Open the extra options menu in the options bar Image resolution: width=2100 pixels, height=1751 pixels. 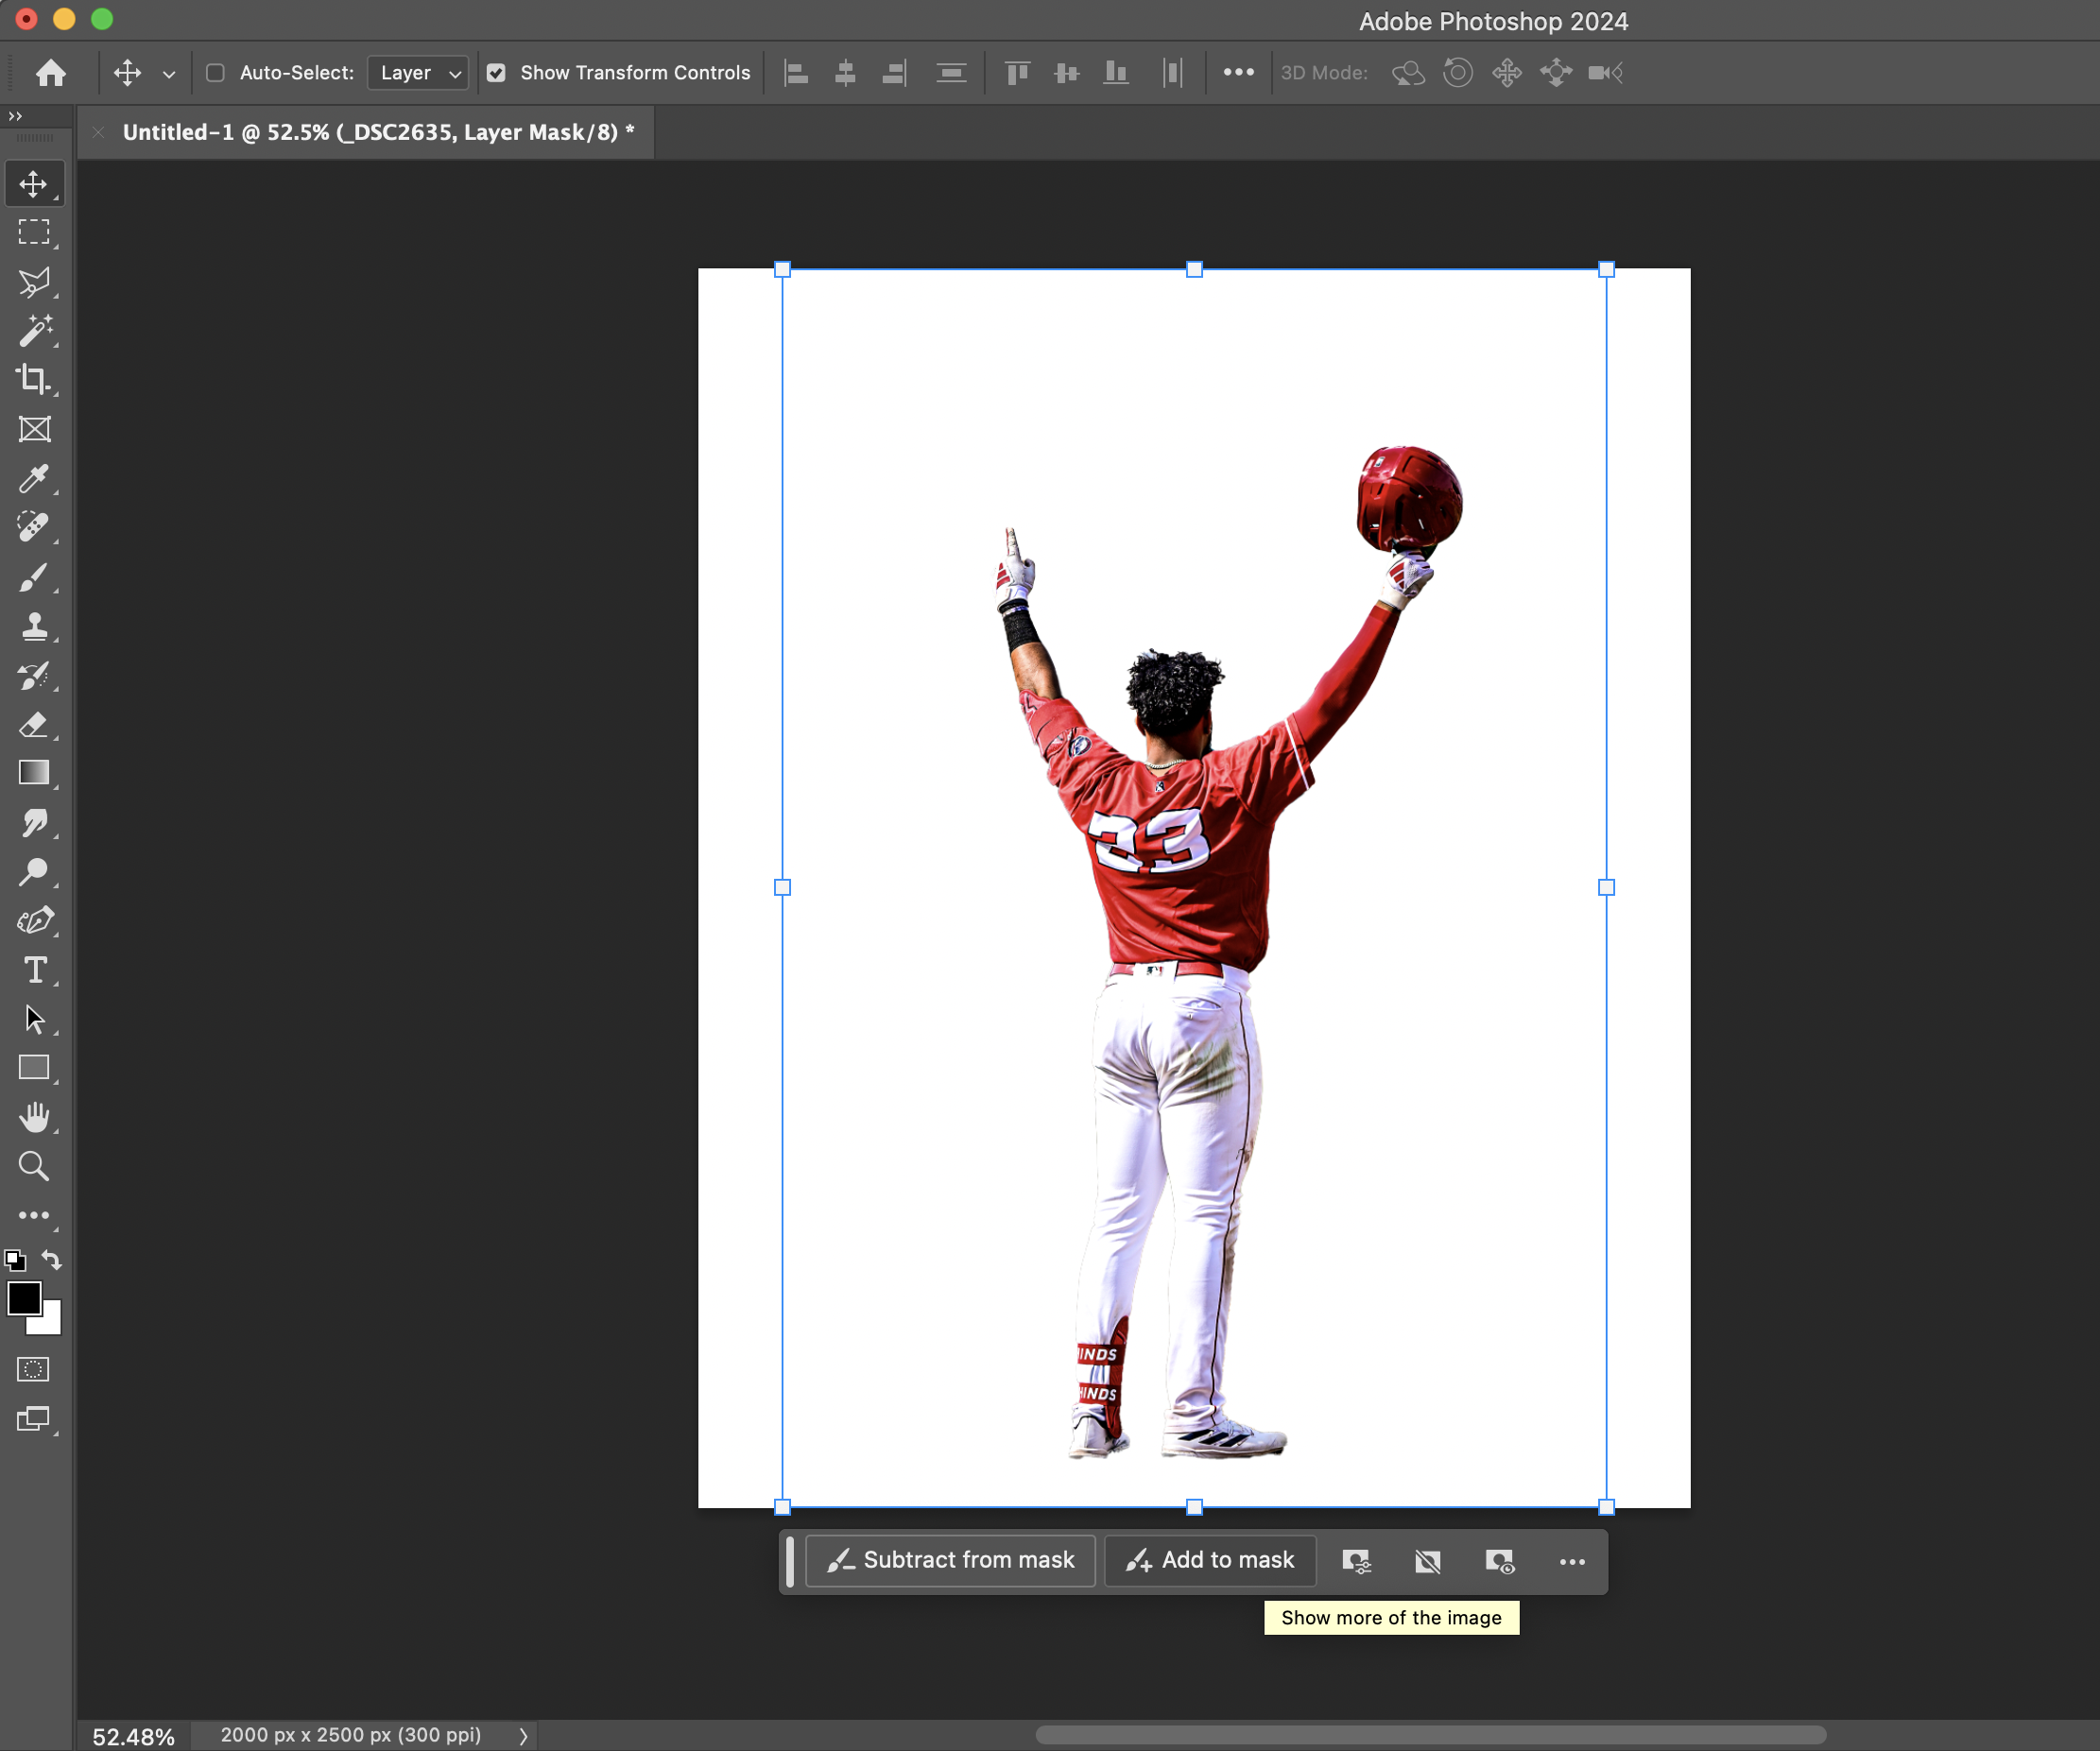click(1239, 72)
